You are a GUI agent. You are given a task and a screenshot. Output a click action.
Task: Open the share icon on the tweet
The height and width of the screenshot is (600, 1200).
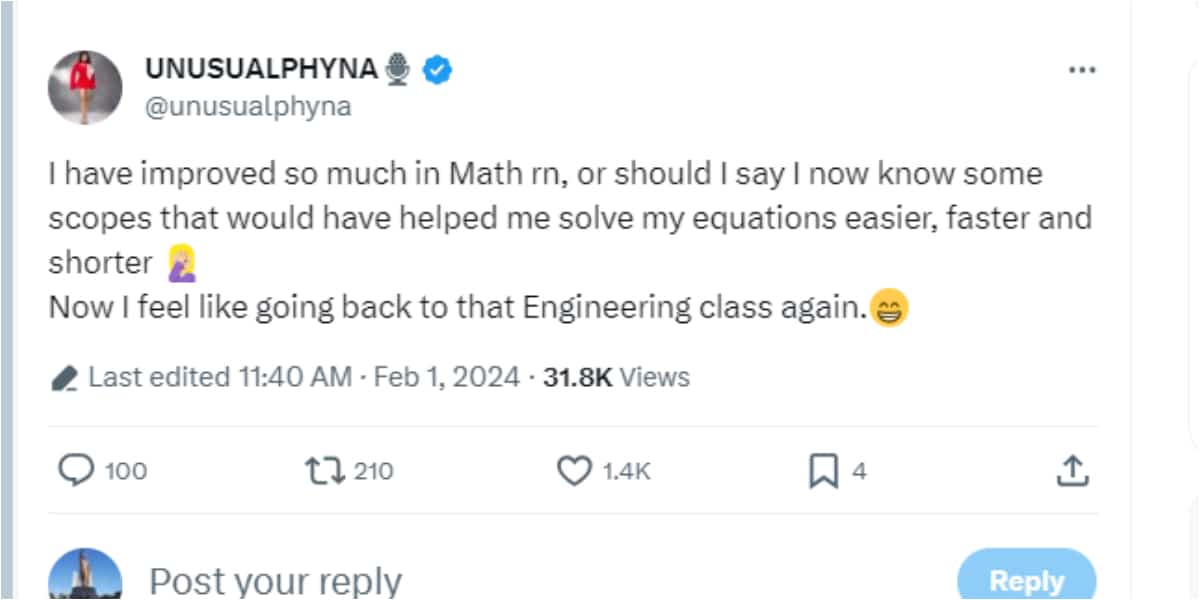click(x=1072, y=470)
